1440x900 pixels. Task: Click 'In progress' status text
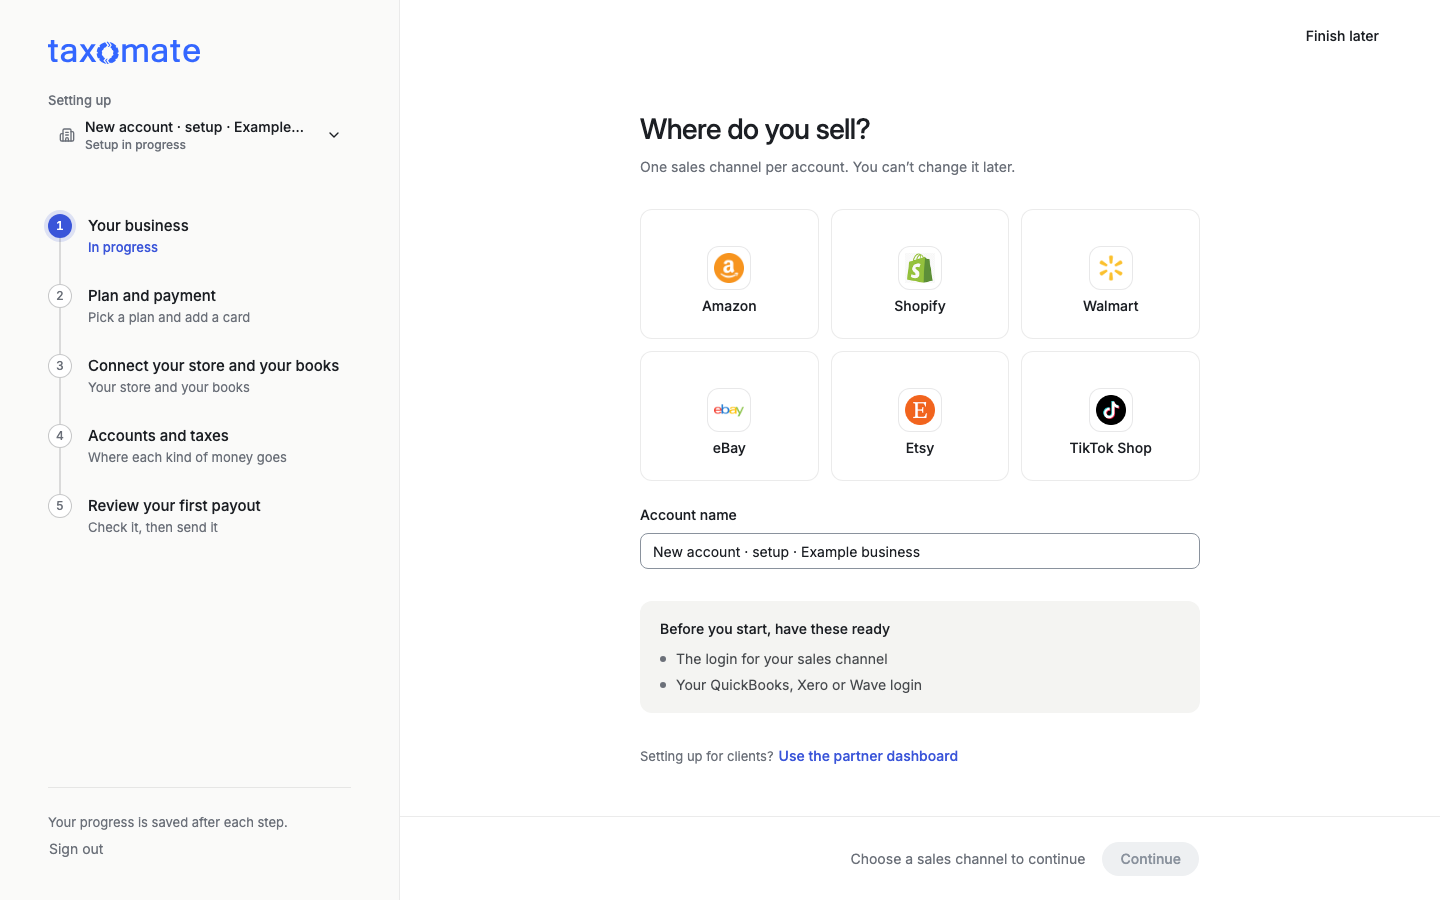point(123,248)
